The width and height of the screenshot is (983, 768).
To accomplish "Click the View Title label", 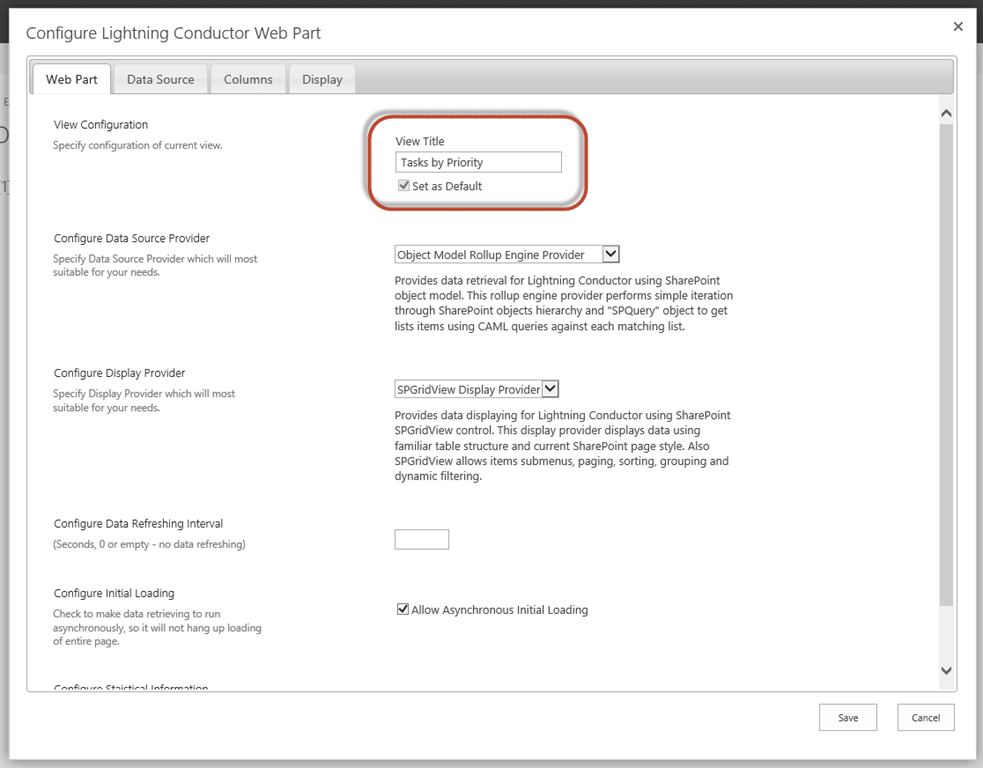I will point(419,142).
